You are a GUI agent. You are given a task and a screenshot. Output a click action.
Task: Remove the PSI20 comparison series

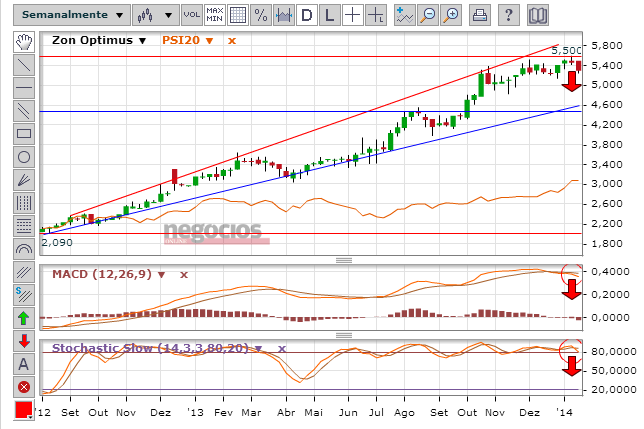click(x=232, y=41)
